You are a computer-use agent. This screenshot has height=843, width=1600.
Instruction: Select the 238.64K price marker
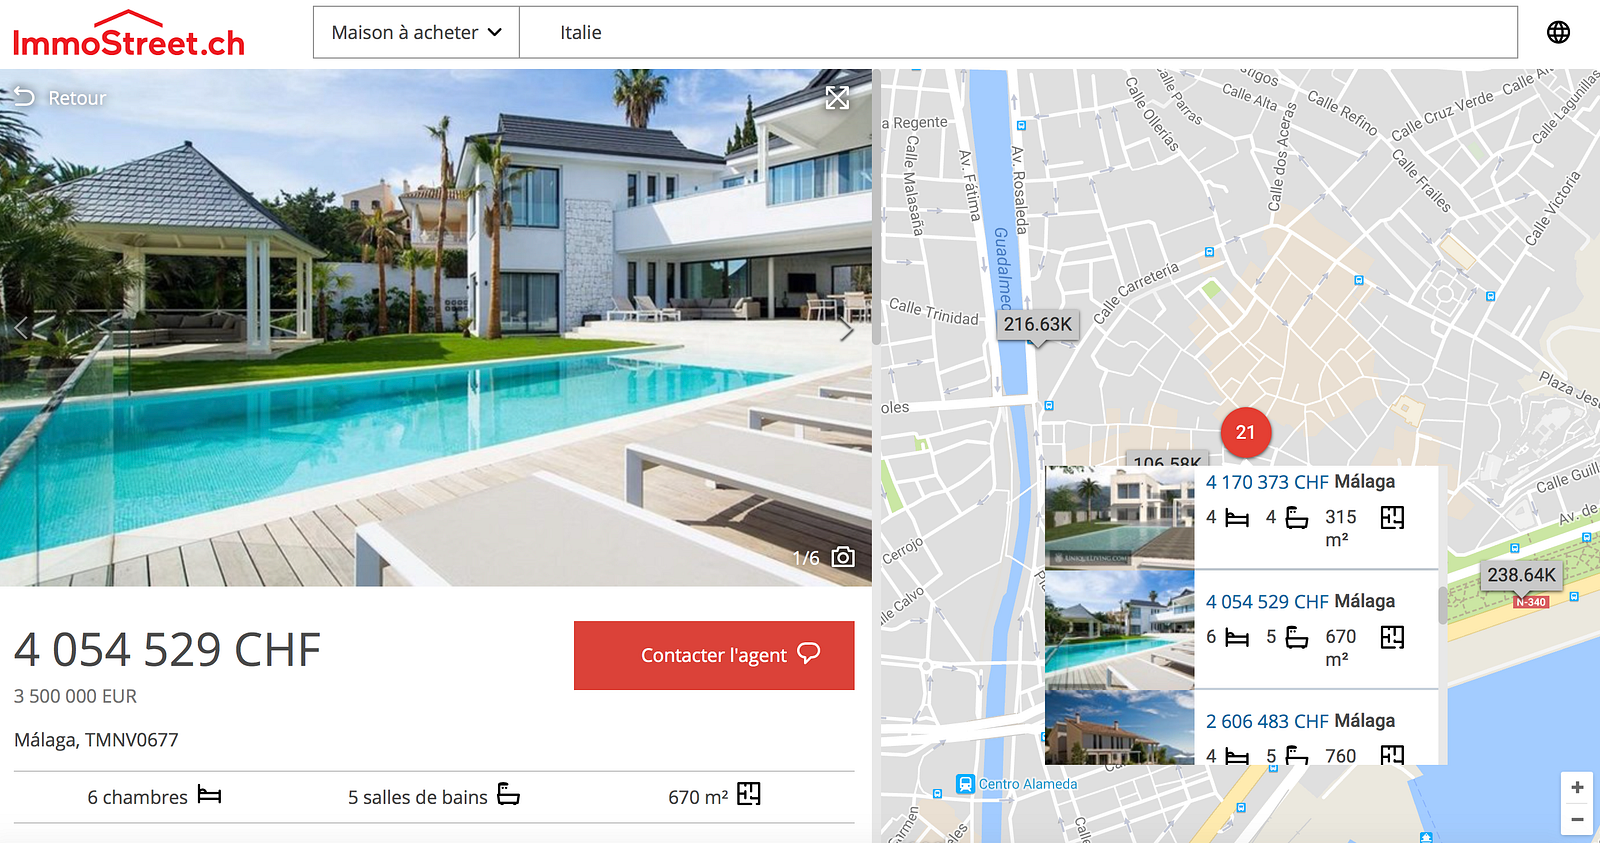(1521, 575)
